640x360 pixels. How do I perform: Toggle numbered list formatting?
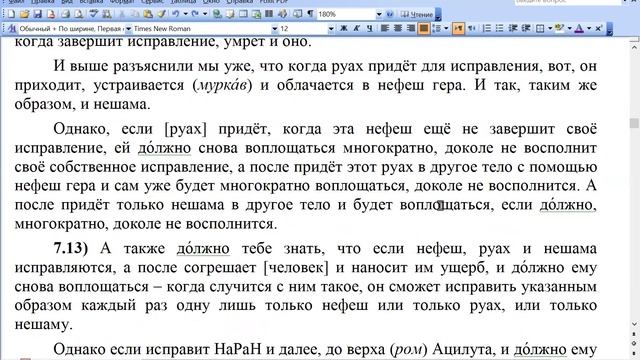[x=487, y=29]
